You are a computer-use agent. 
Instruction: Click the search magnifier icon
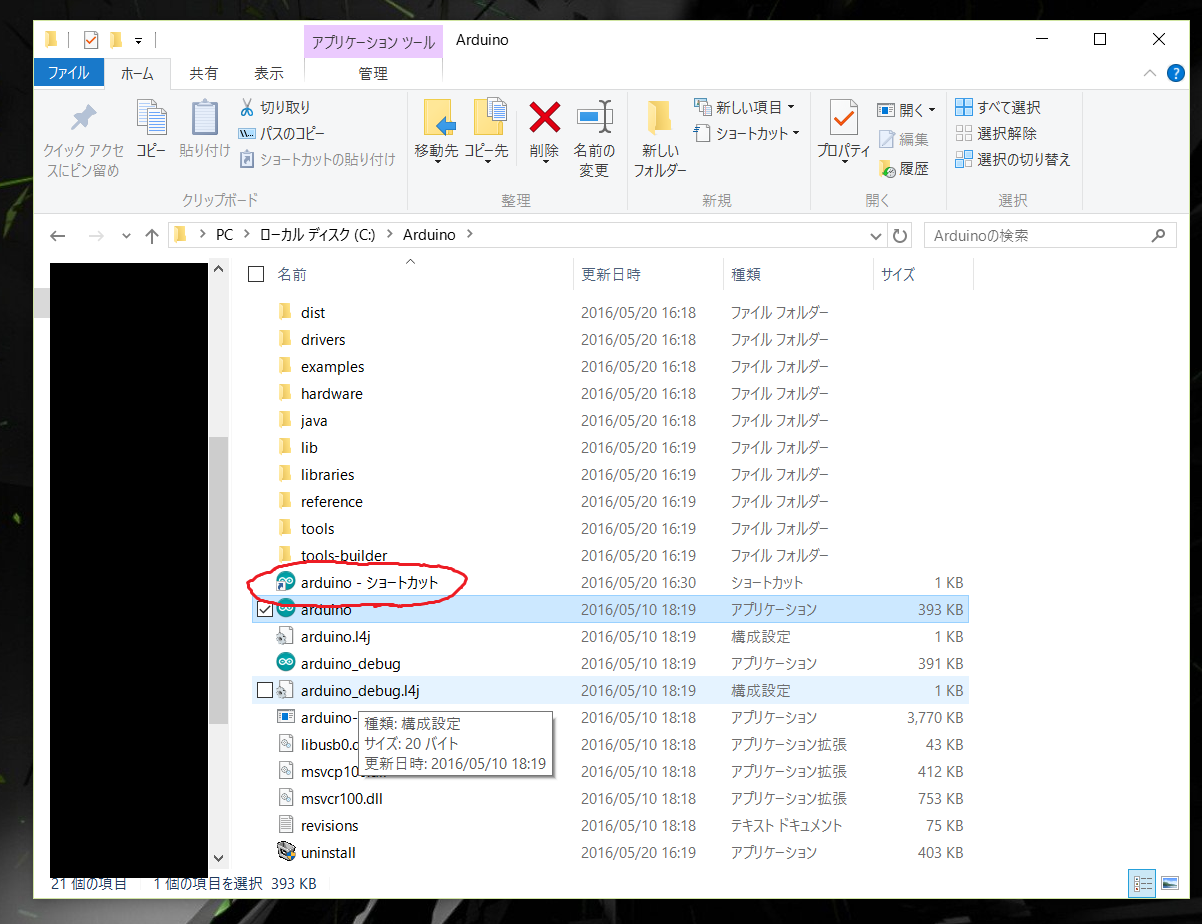[x=1158, y=236]
